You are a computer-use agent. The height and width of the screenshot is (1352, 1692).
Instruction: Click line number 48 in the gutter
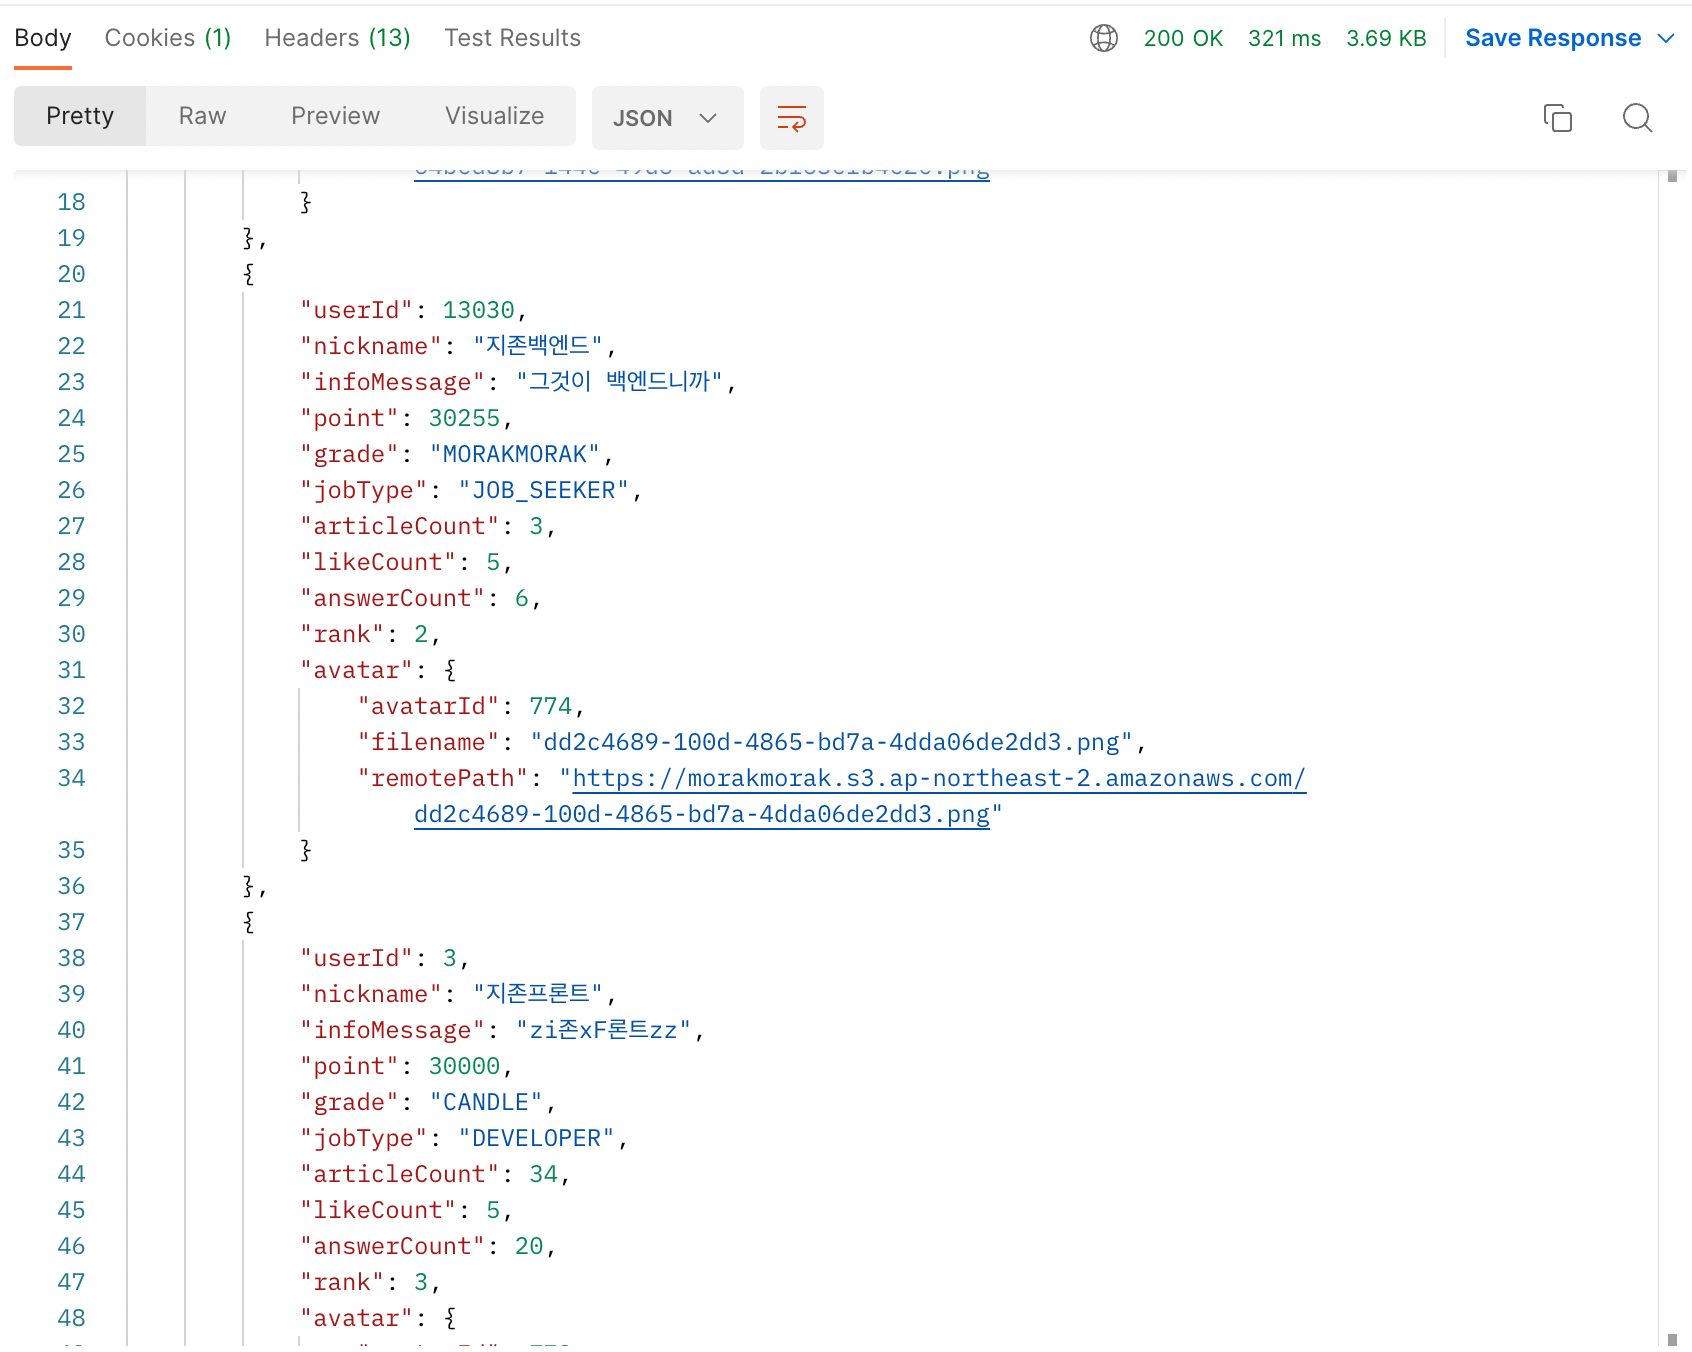71,1318
